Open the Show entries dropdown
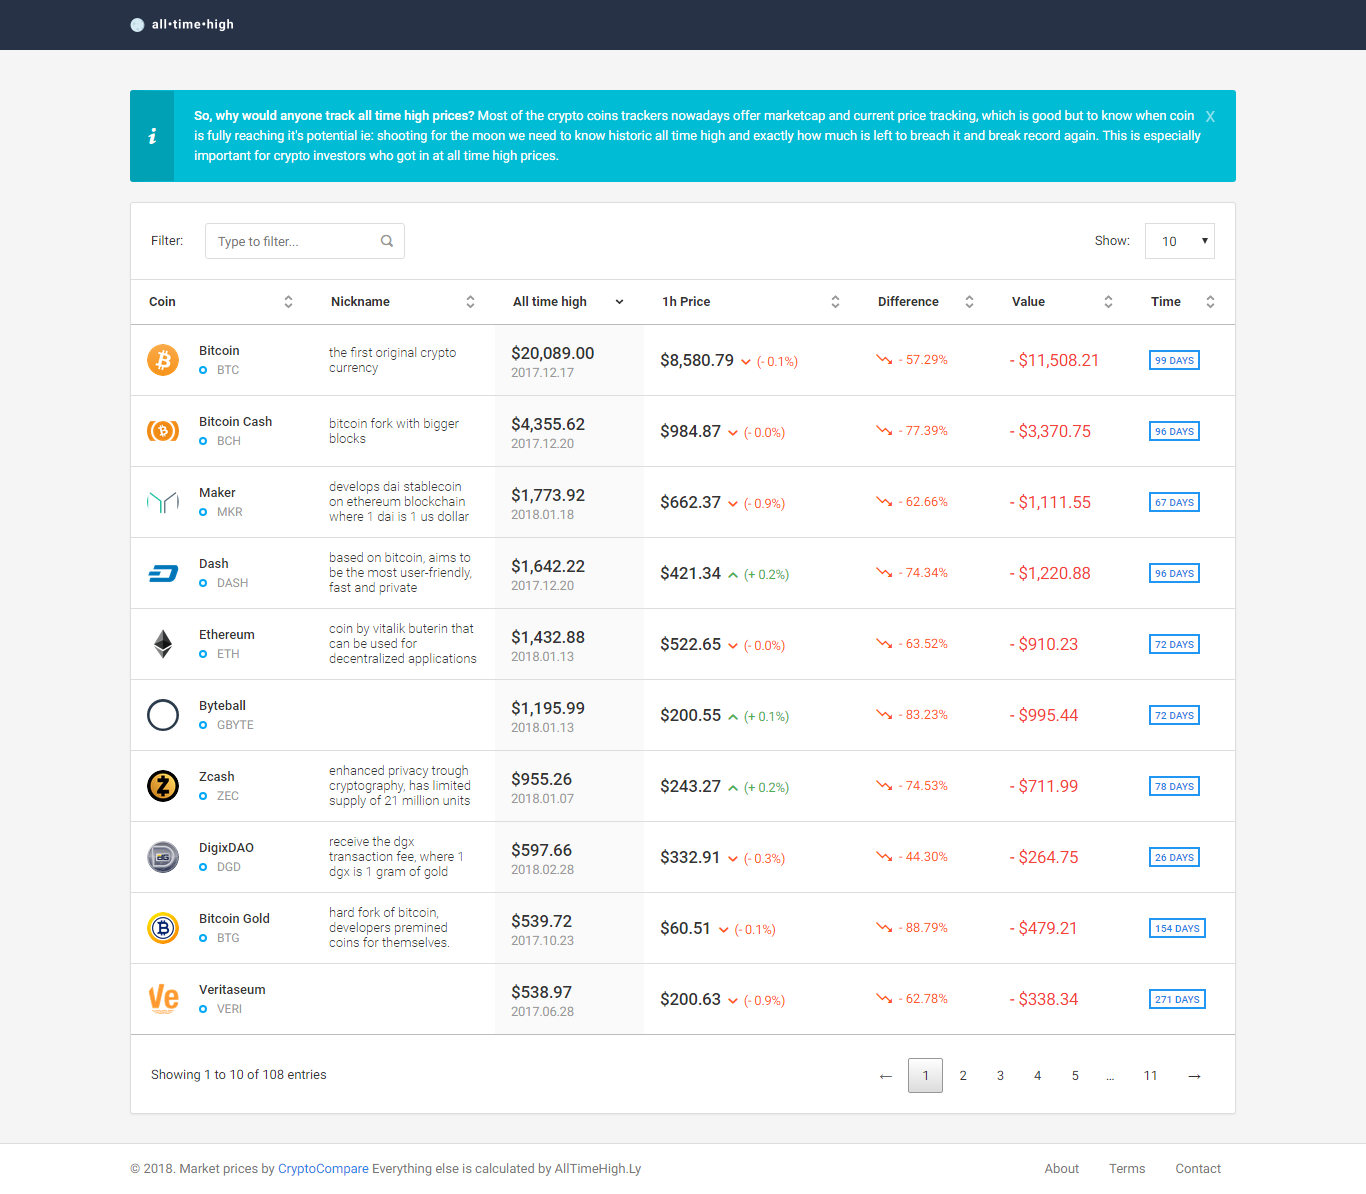This screenshot has height=1194, width=1366. coord(1180,241)
